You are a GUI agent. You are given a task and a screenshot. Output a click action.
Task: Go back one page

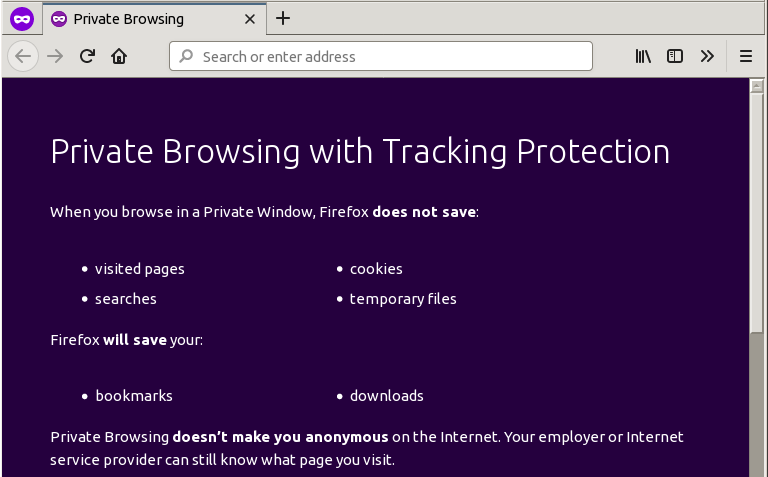click(x=23, y=57)
